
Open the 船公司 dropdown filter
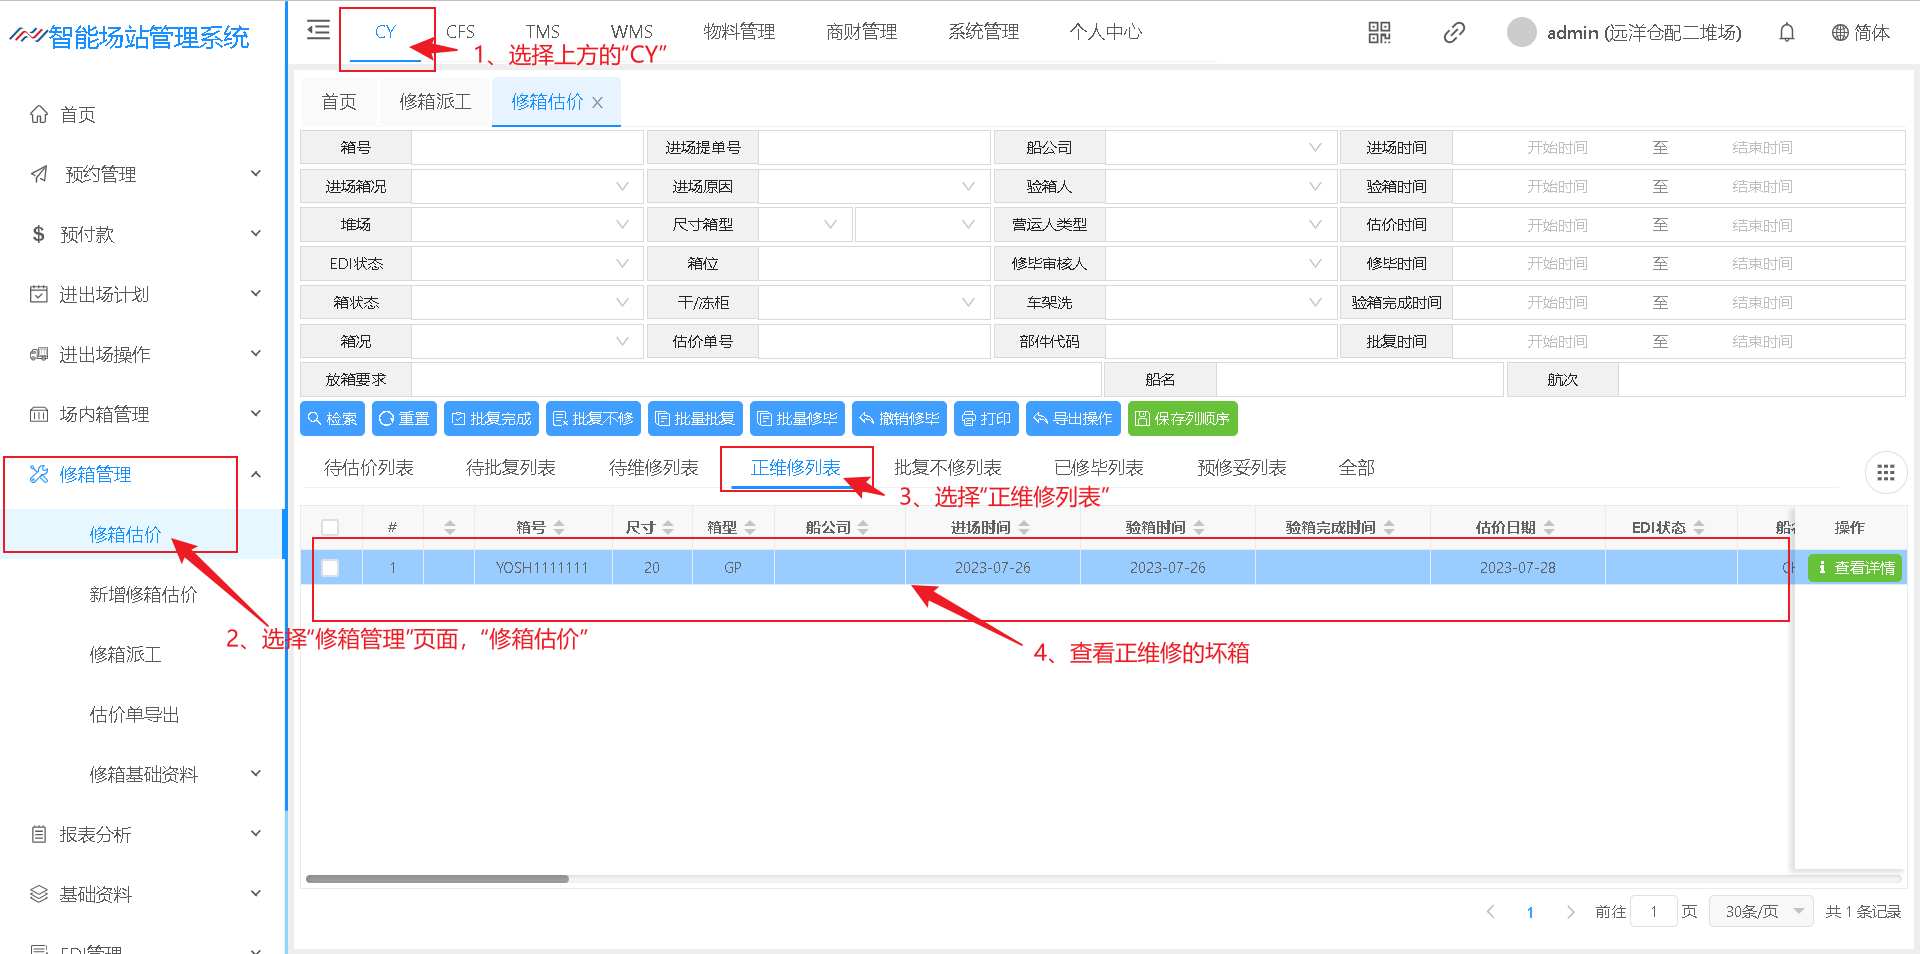1219,148
